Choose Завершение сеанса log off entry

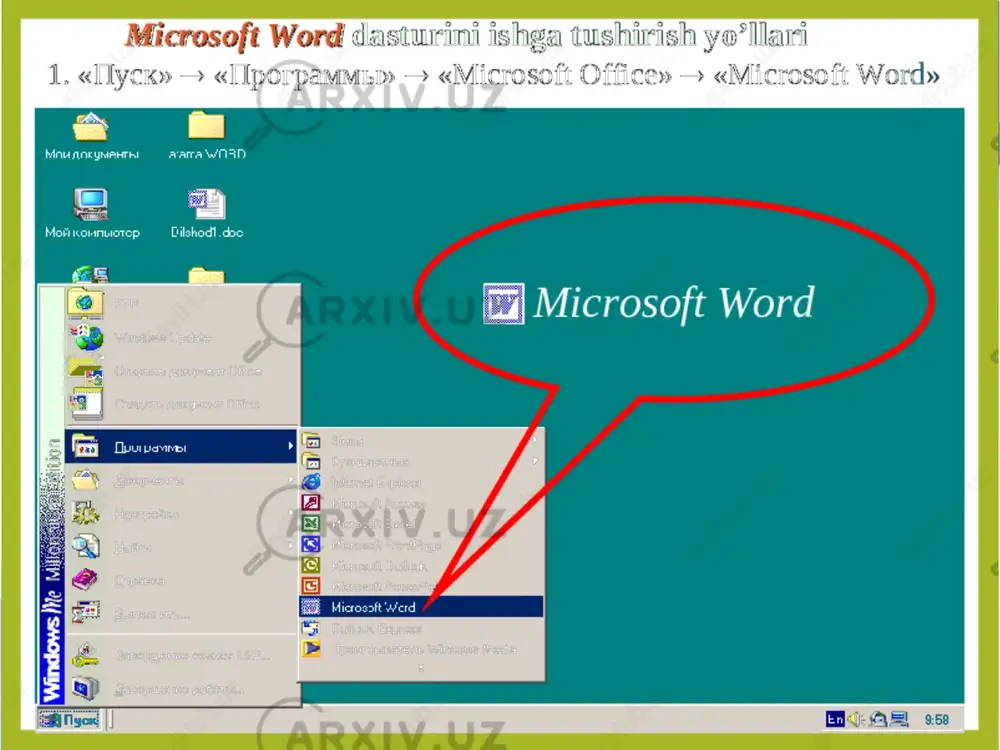tap(182, 655)
